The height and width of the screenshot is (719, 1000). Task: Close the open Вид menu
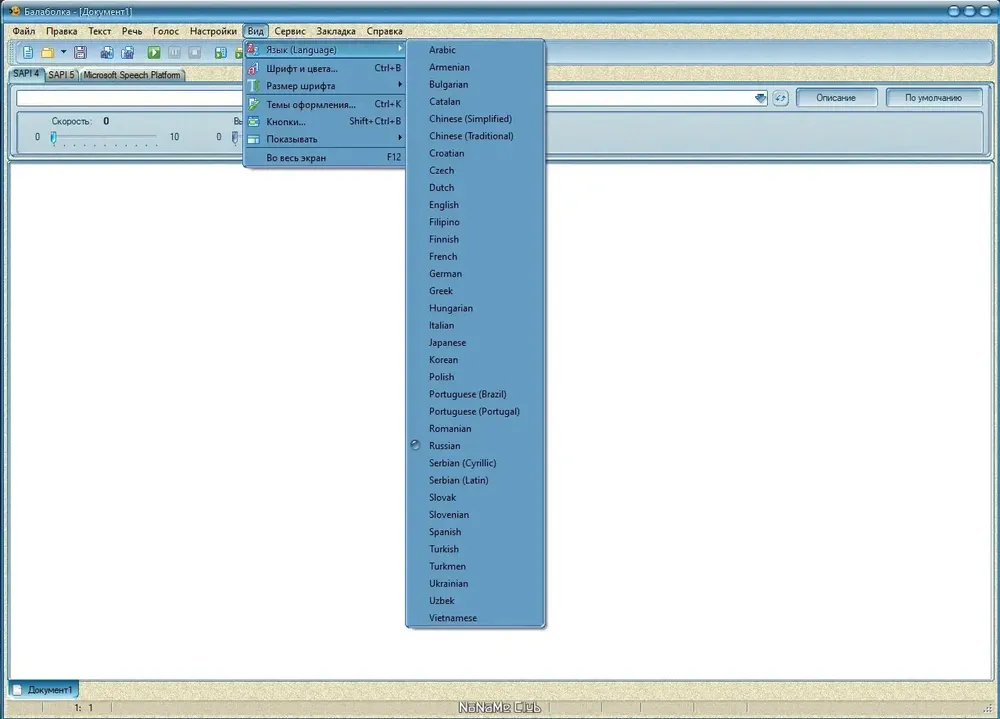(256, 31)
